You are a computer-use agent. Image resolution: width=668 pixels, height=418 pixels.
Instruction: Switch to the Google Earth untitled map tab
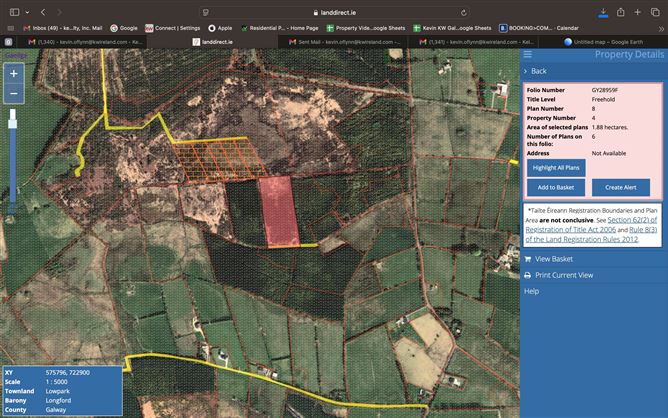(598, 42)
